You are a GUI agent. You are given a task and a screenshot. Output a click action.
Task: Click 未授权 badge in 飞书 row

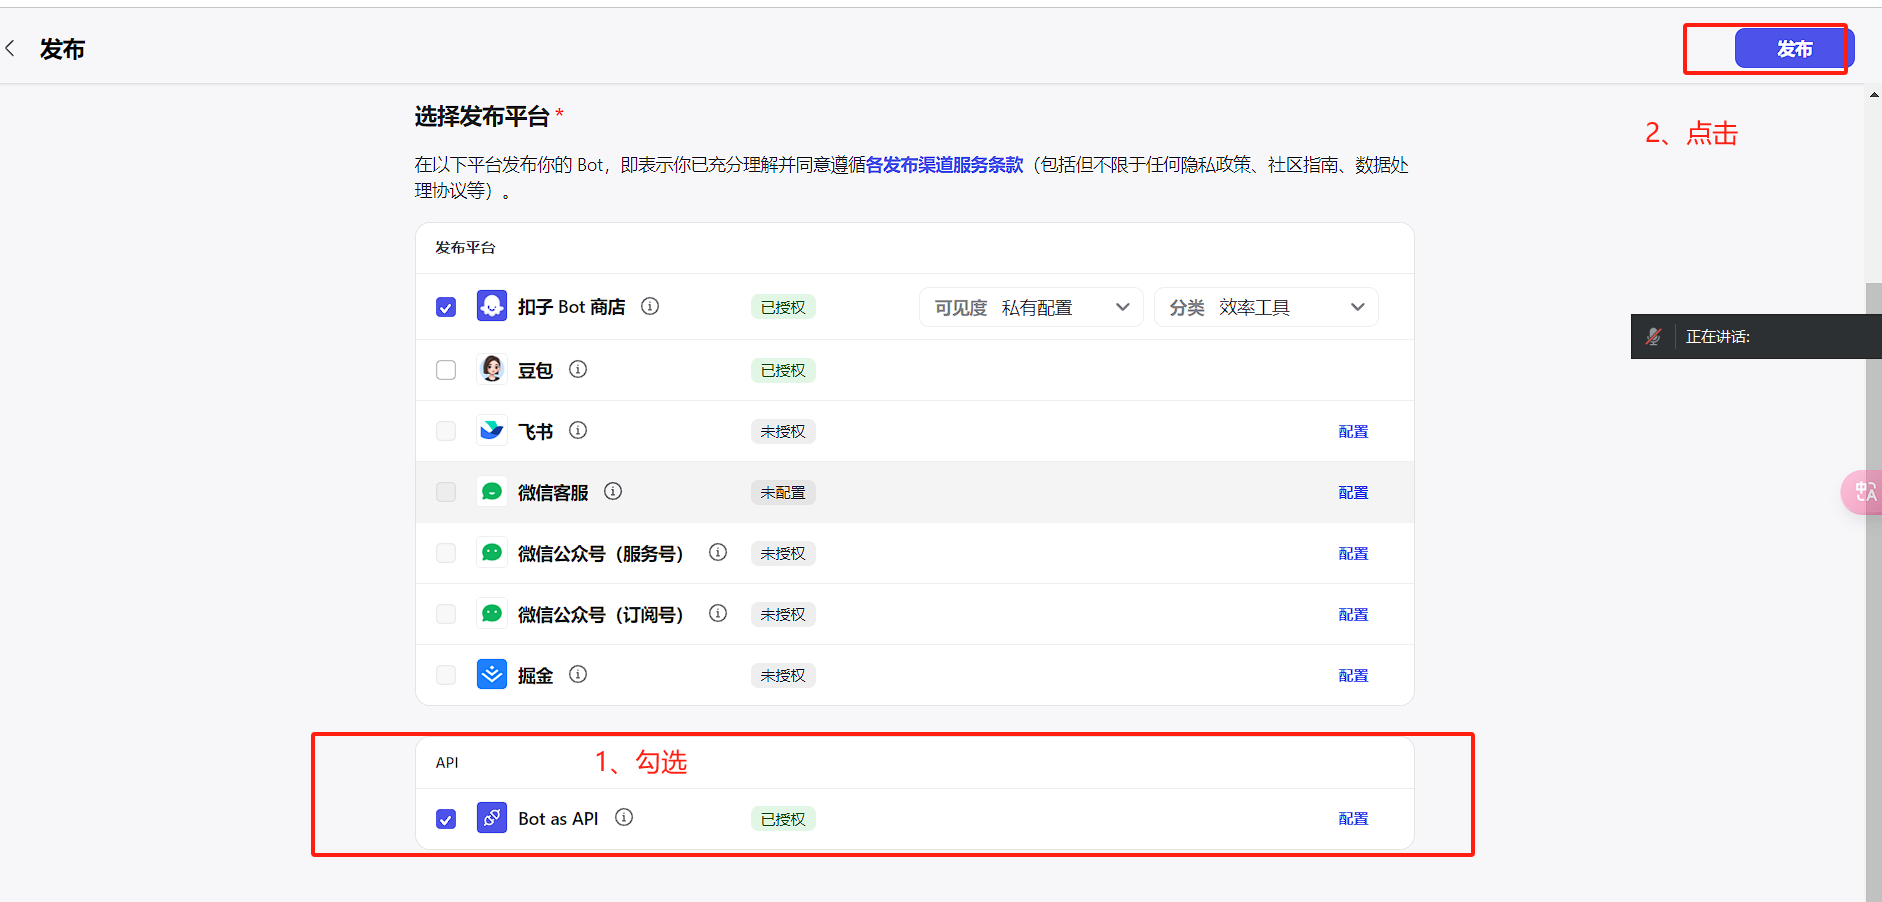point(783,431)
